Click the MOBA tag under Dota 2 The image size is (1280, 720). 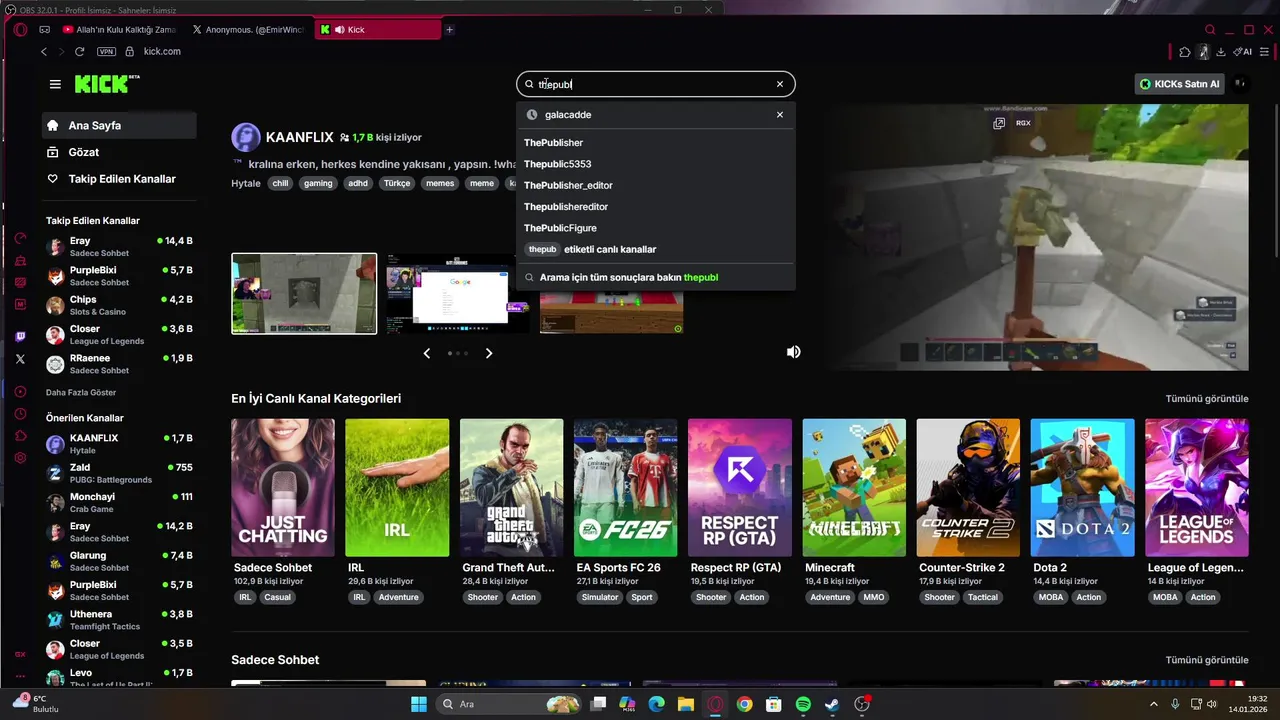(1051, 597)
